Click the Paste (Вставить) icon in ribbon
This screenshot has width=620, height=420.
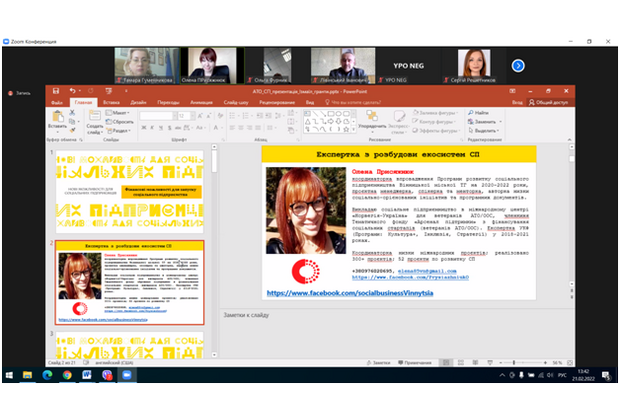pyautogui.click(x=58, y=117)
